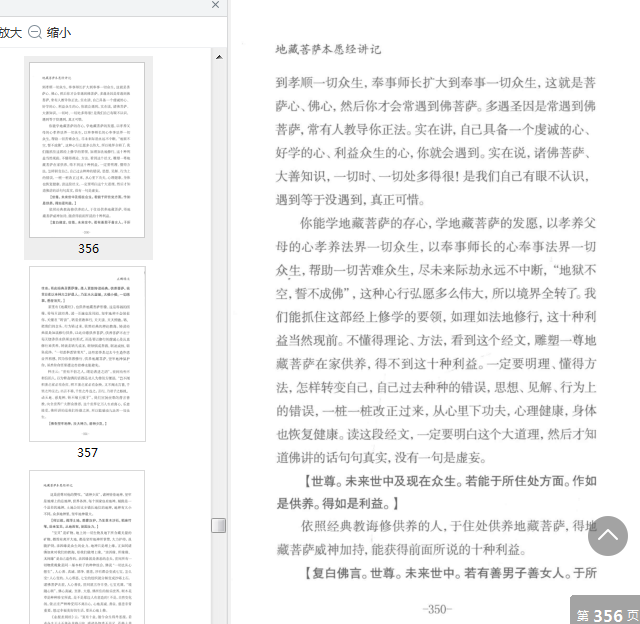Click the 357 thumbnail page number label
This screenshot has height=624, width=640.
(87, 452)
